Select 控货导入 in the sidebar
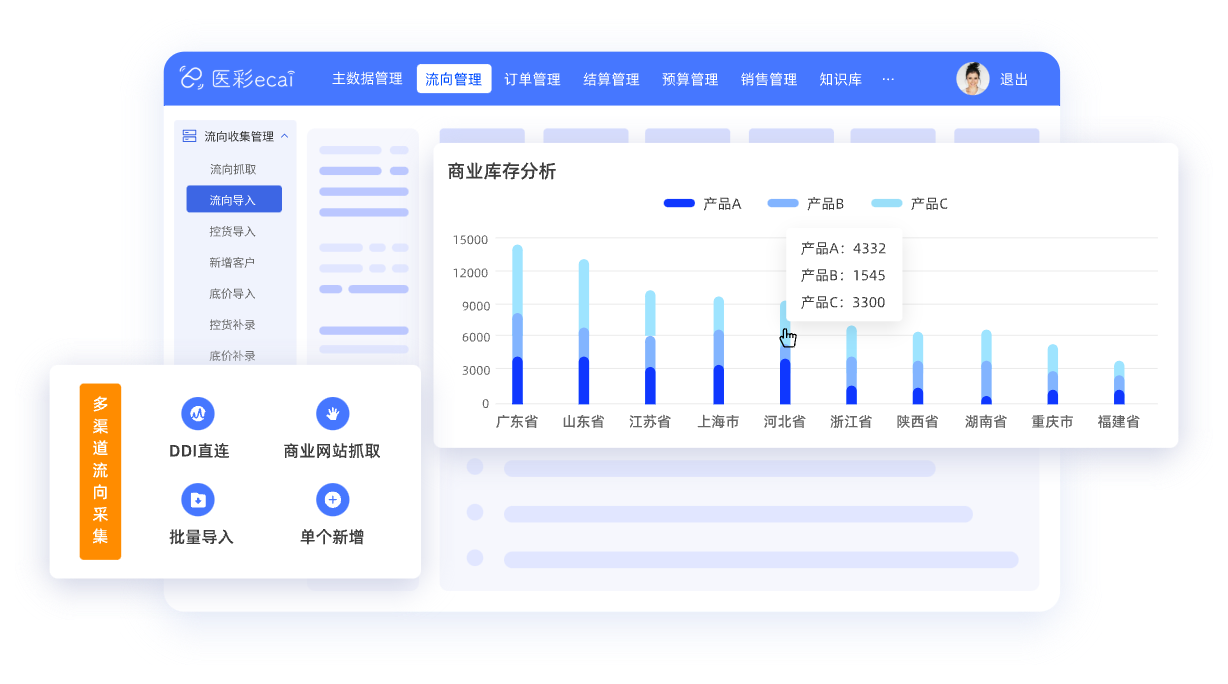The width and height of the screenshot is (1228, 684). (x=233, y=231)
